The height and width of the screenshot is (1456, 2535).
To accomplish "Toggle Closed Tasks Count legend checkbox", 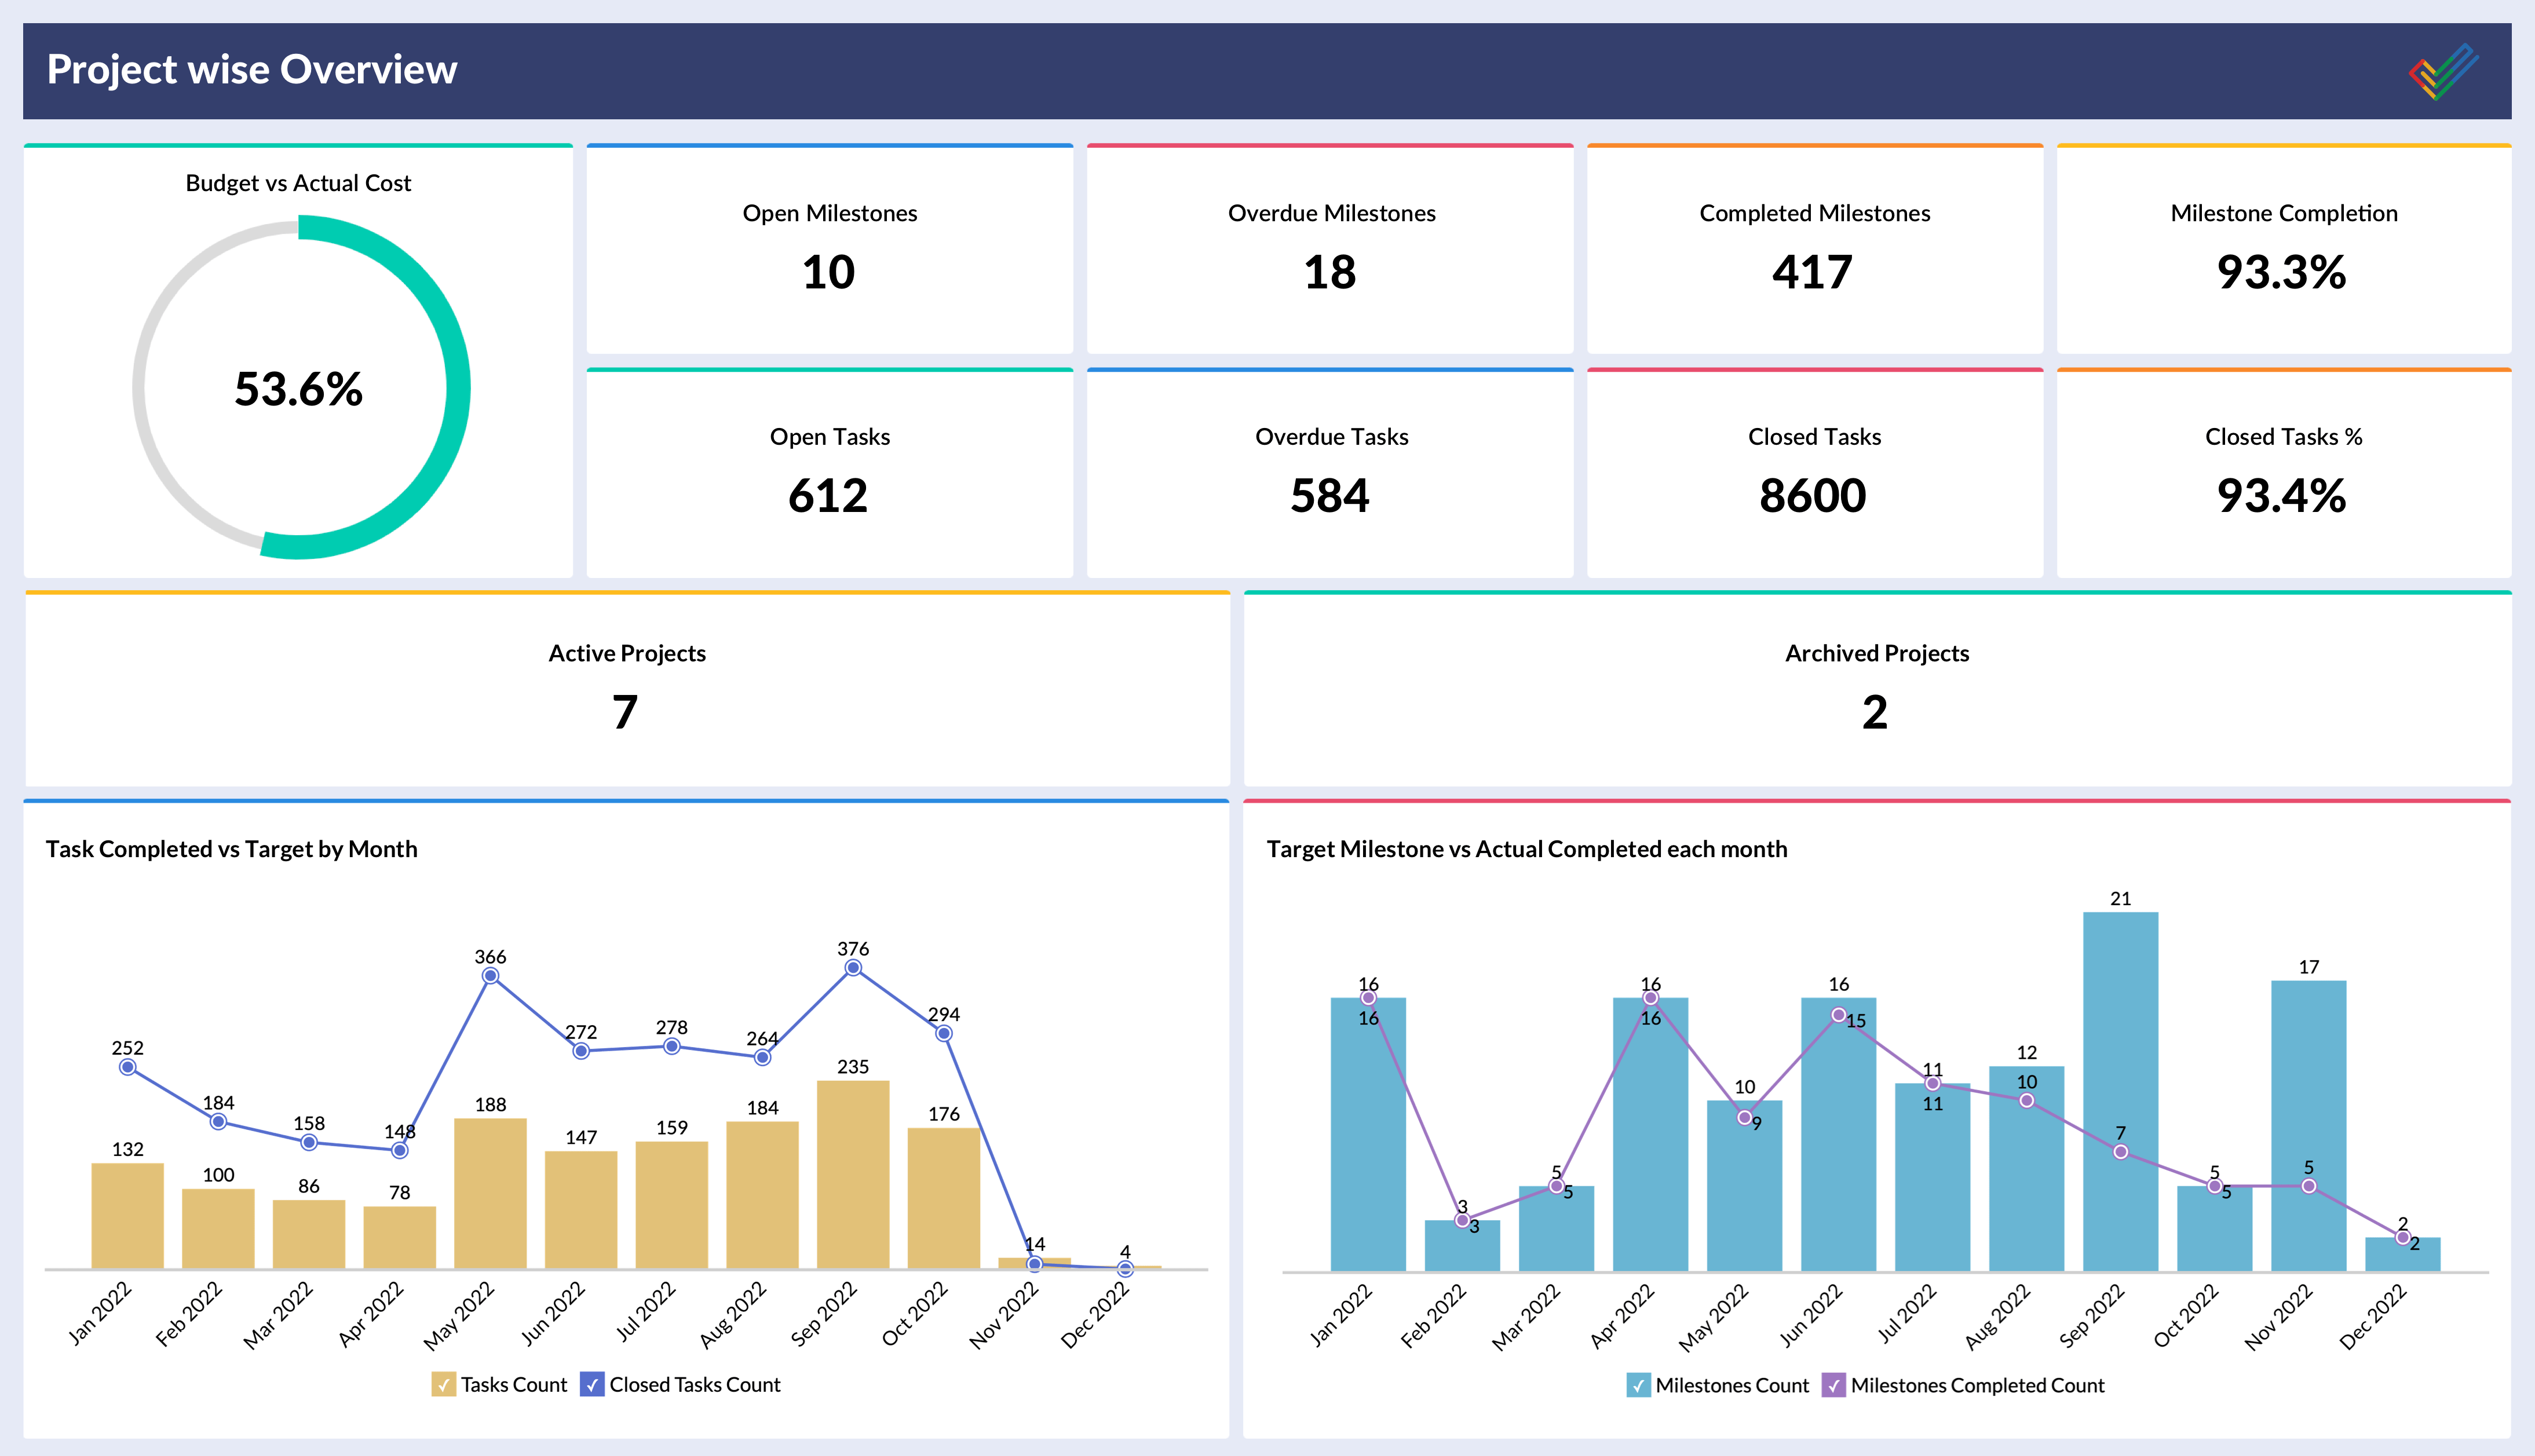I will pyautogui.click(x=592, y=1384).
